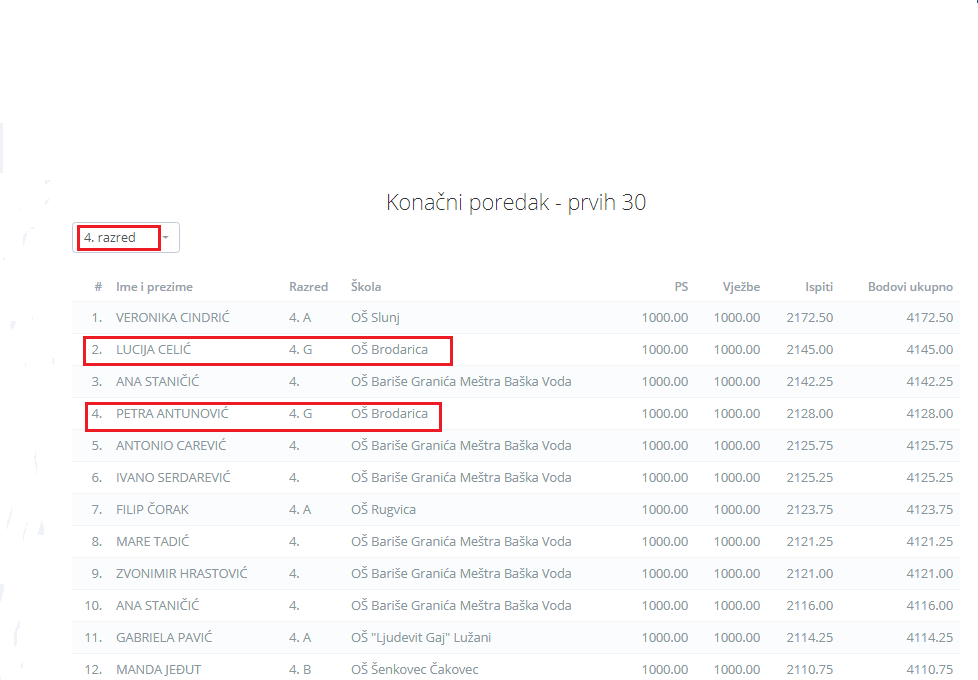The image size is (978, 680).
Task: Click the 'Škola' column header
Action: (366, 287)
